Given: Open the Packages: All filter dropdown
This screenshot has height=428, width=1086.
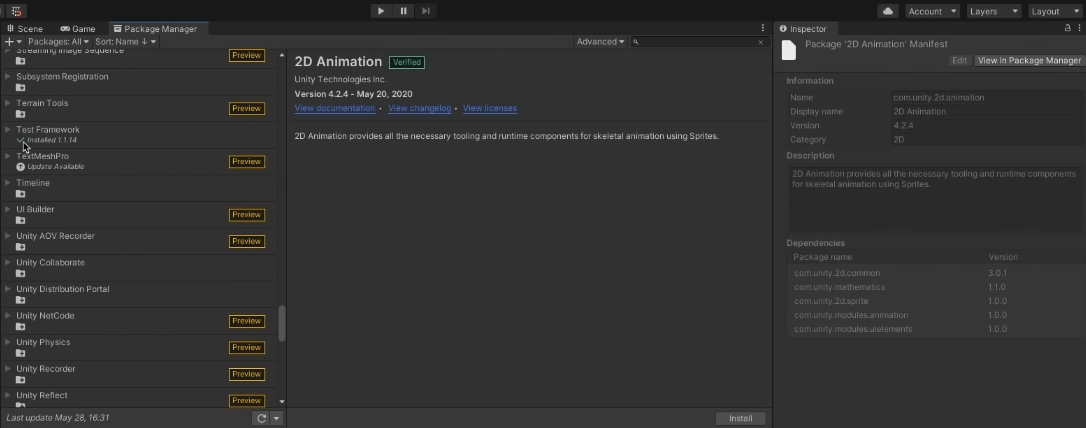Looking at the screenshot, I should tap(58, 42).
